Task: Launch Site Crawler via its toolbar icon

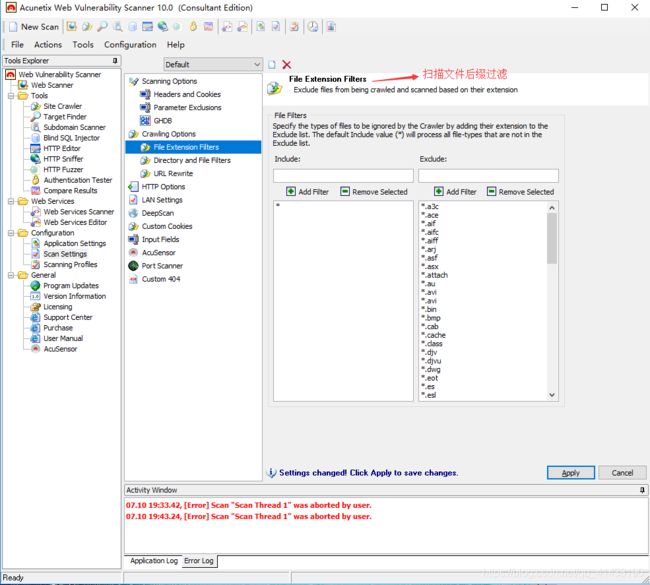Action: tap(87, 27)
